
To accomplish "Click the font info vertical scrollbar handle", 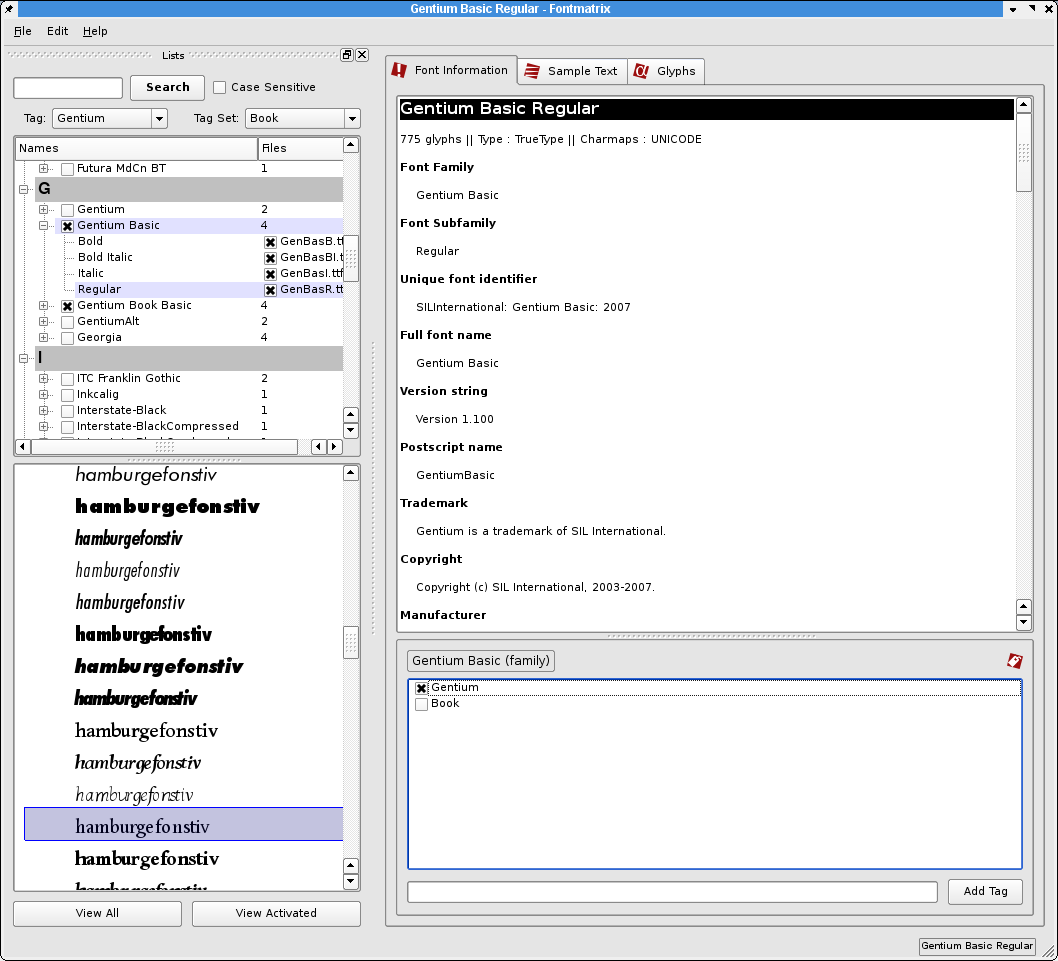I will (x=1024, y=153).
